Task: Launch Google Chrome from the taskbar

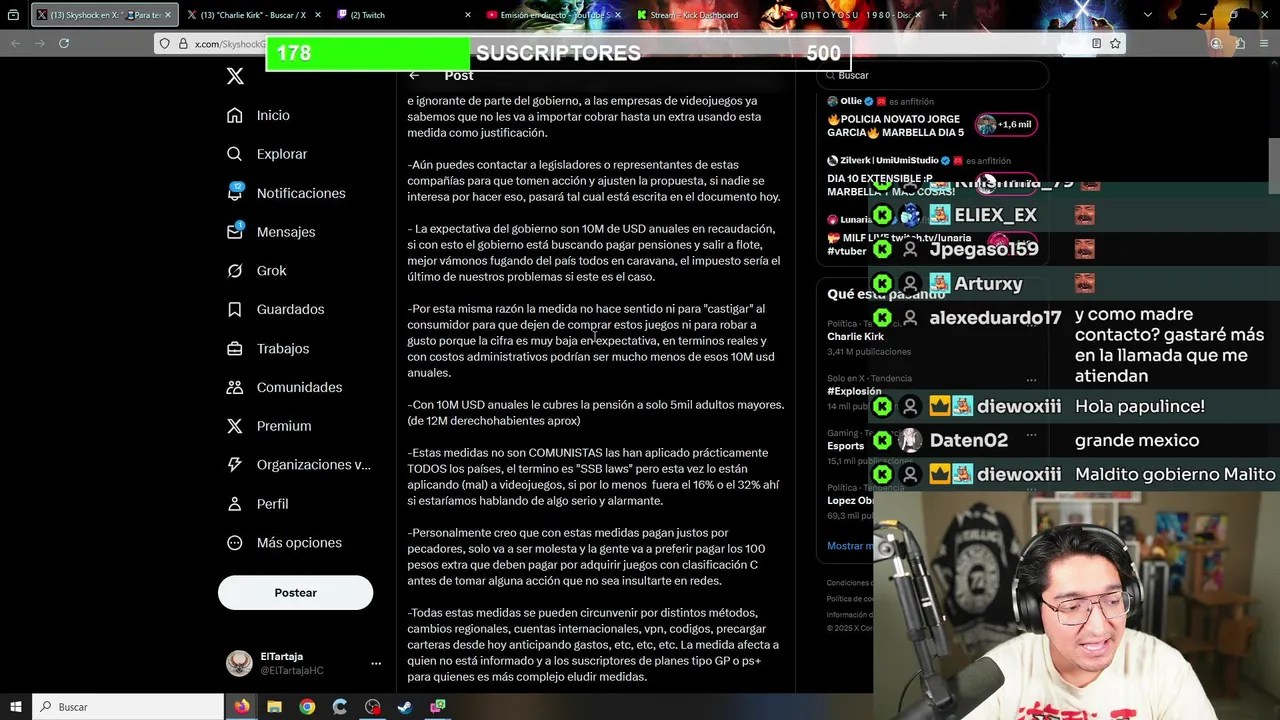Action: (307, 707)
